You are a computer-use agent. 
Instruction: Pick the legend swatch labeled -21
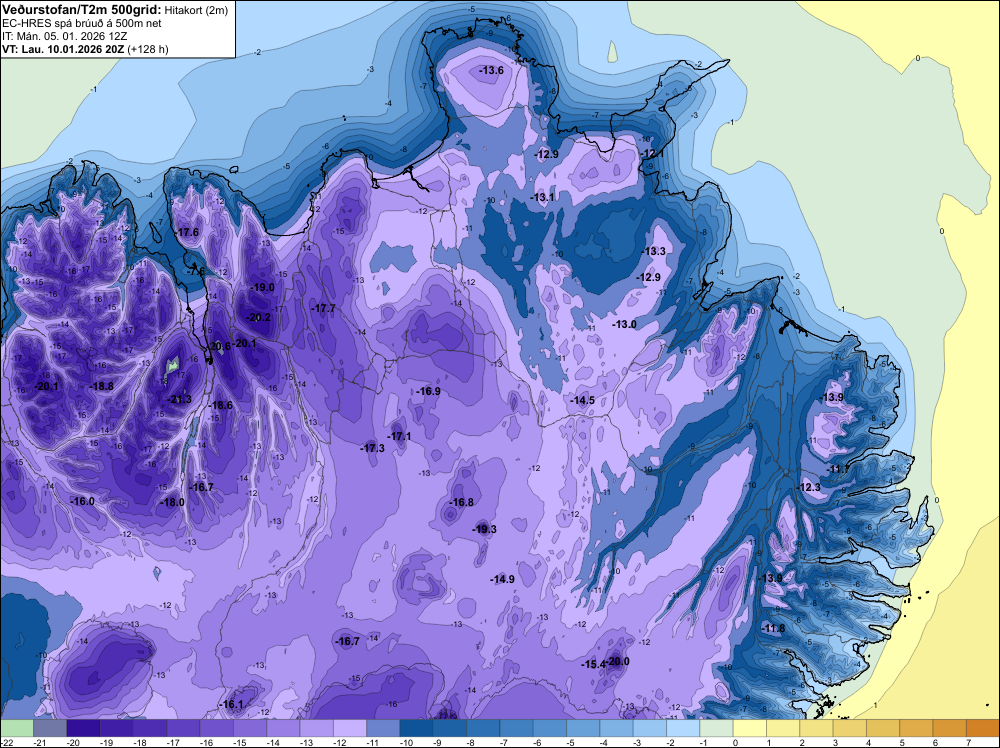click(50, 728)
